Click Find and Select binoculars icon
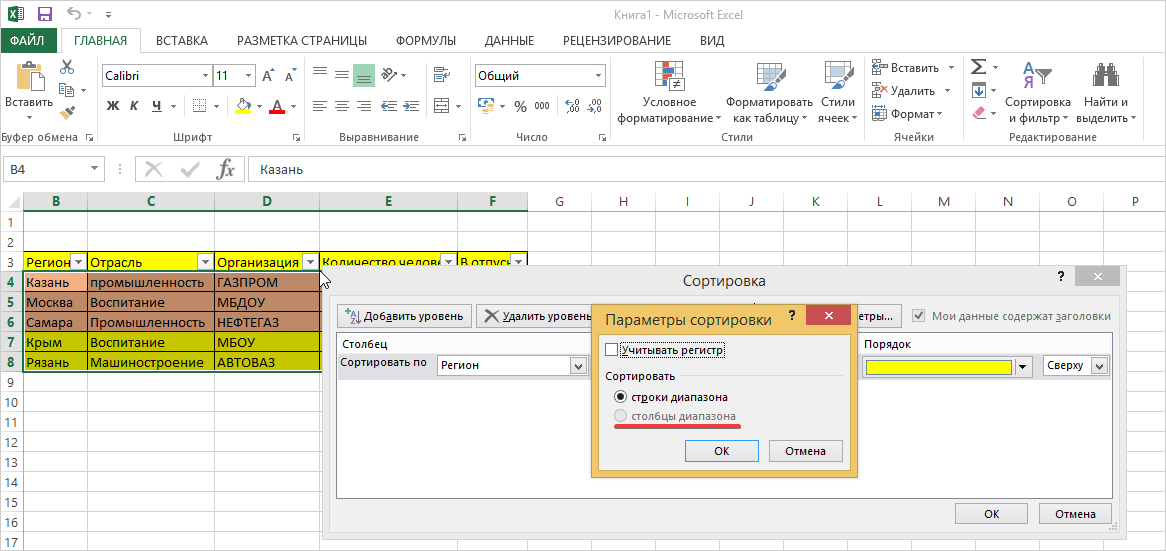This screenshot has width=1166, height=551. click(1105, 79)
